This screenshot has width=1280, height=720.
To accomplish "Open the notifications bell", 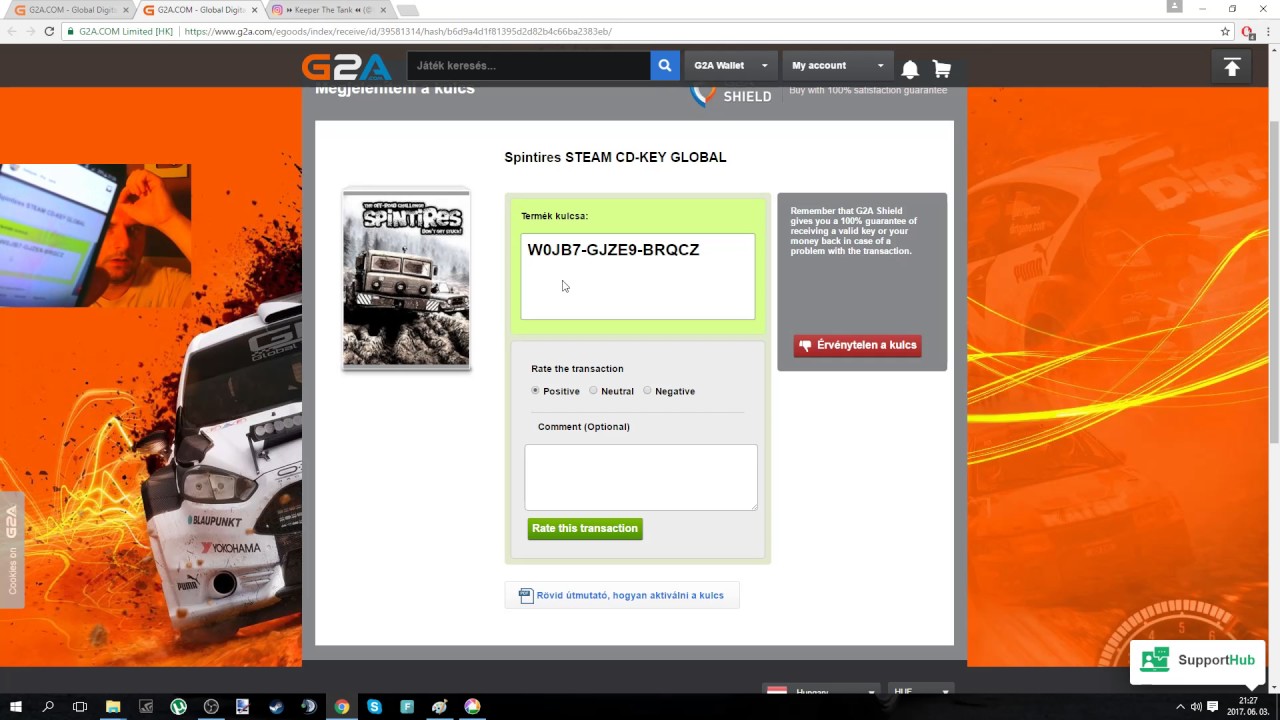I will tap(910, 68).
